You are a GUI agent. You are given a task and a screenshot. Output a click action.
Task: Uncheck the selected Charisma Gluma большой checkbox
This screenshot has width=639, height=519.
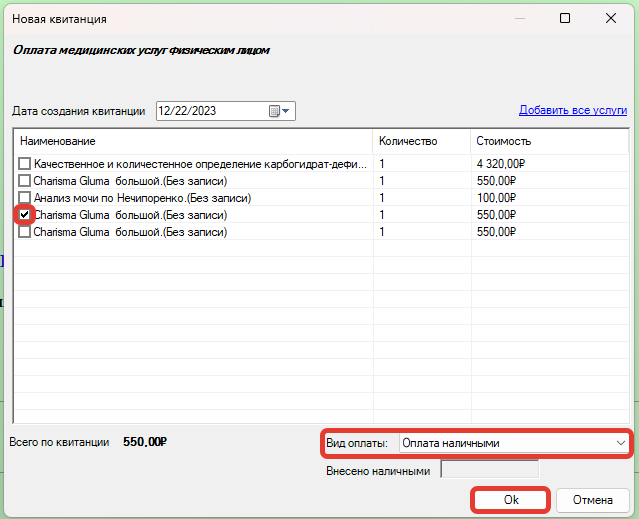(25, 215)
